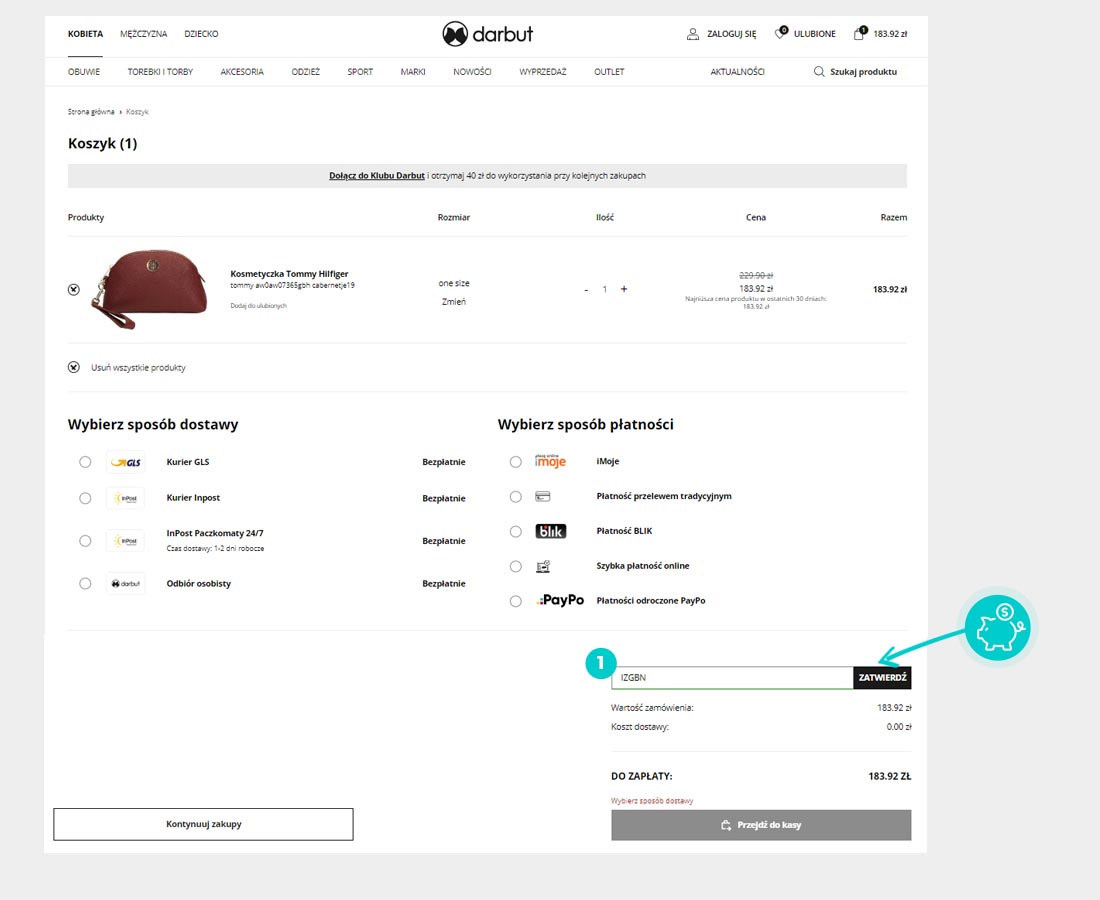Open favorites heart icon
This screenshot has height=900, width=1100.
pos(781,34)
